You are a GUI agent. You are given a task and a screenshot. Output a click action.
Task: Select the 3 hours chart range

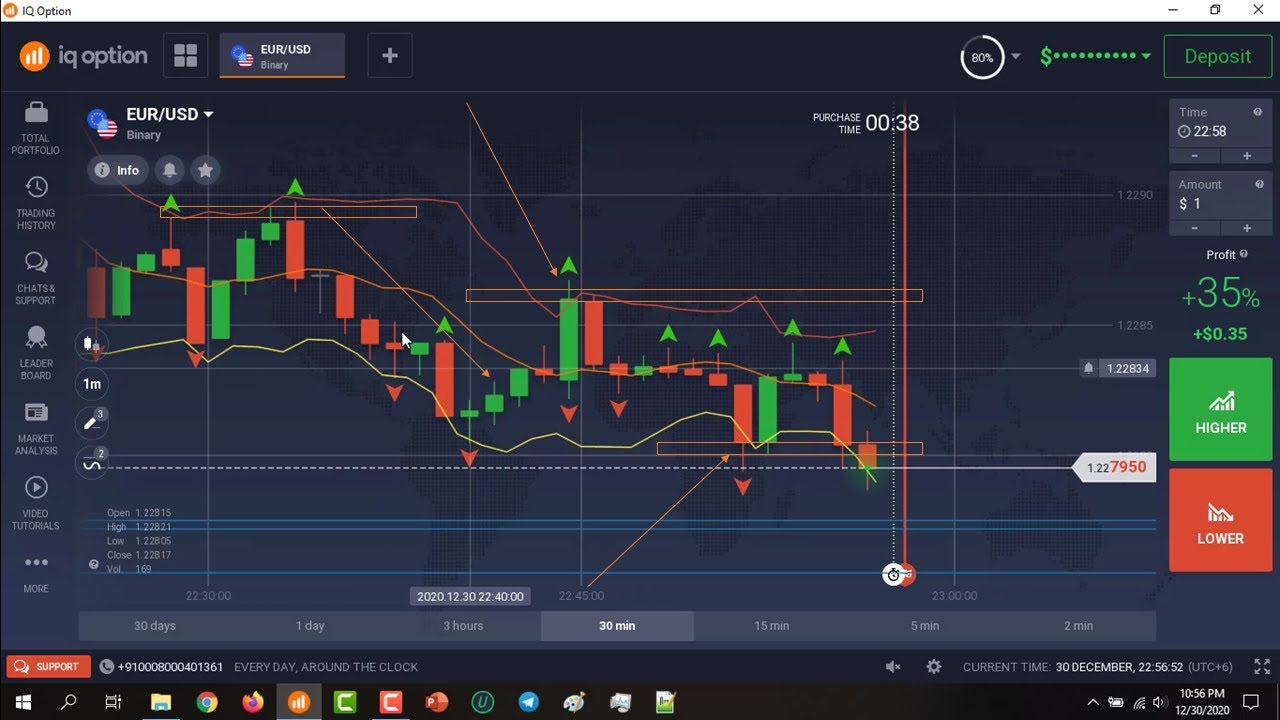[463, 626]
